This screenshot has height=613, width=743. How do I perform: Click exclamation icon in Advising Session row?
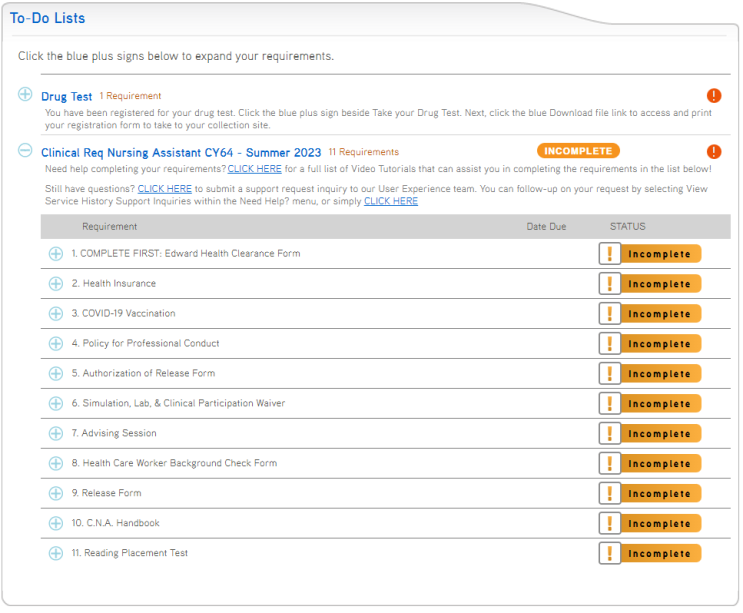tap(610, 433)
